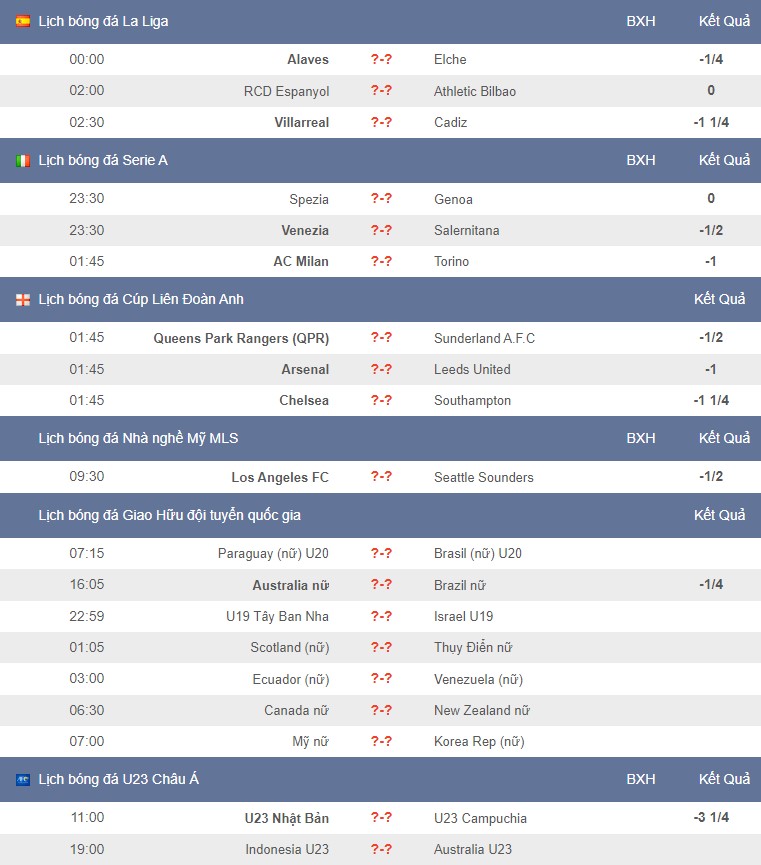
Task: Open Kết Quả for Cúp Liên Đoàn Anh
Action: 720,300
